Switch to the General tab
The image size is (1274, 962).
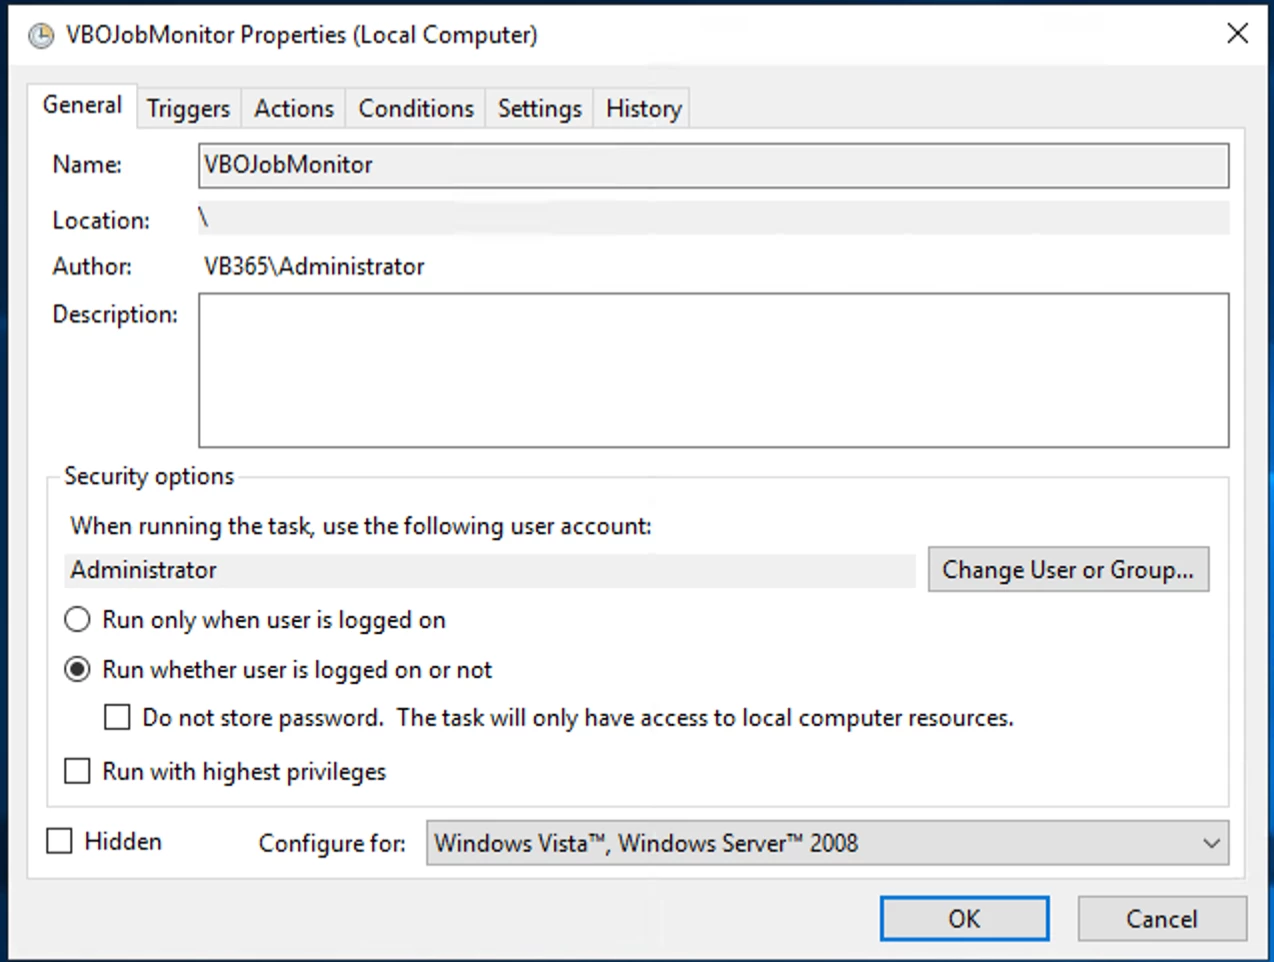(82, 105)
